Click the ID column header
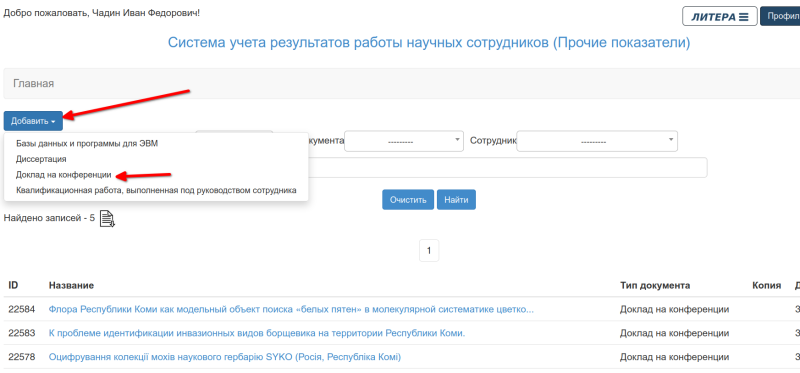 click(13, 285)
